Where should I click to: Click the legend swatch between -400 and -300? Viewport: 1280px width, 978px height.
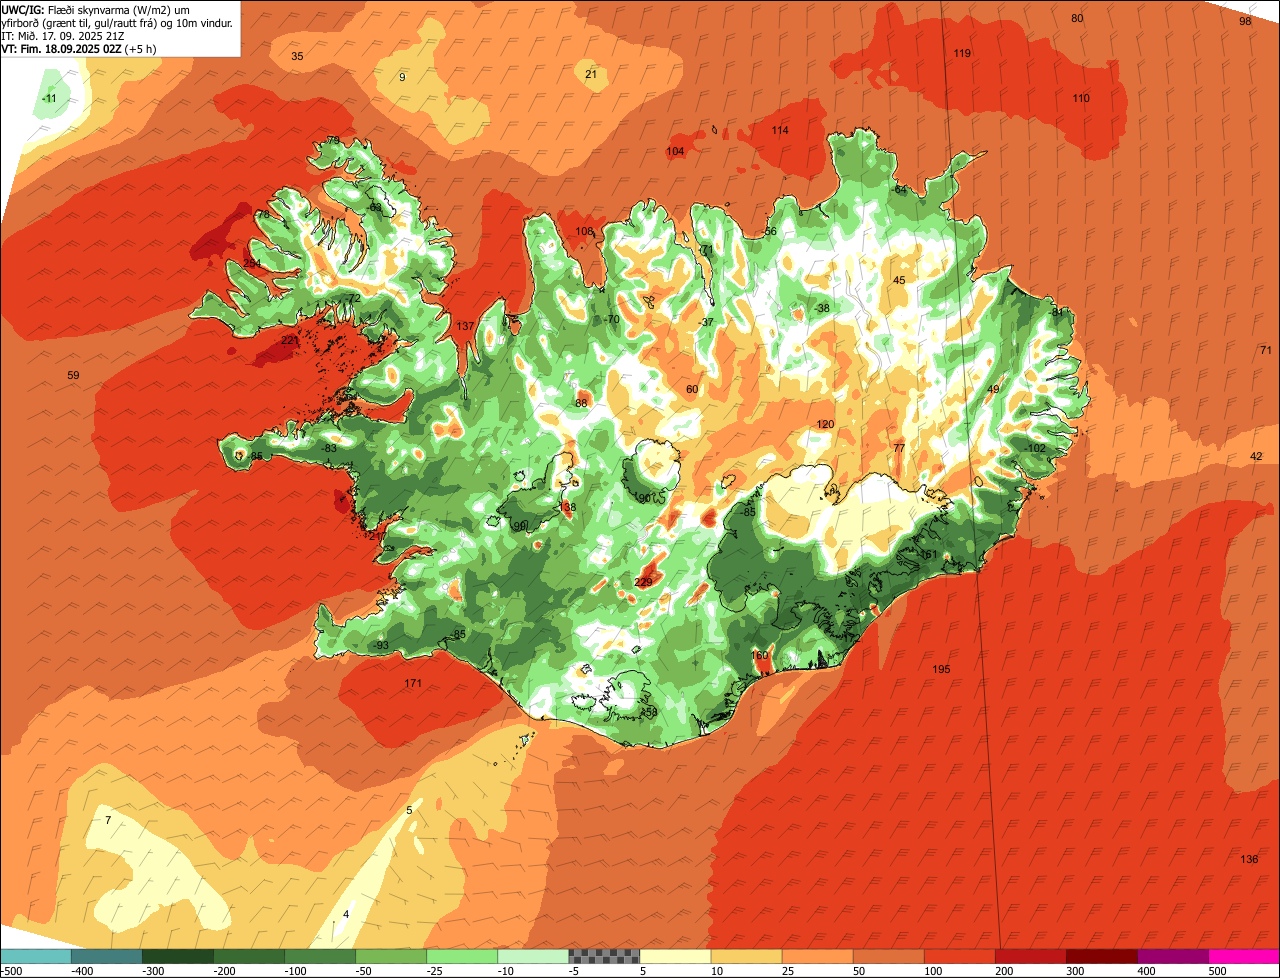[x=106, y=956]
